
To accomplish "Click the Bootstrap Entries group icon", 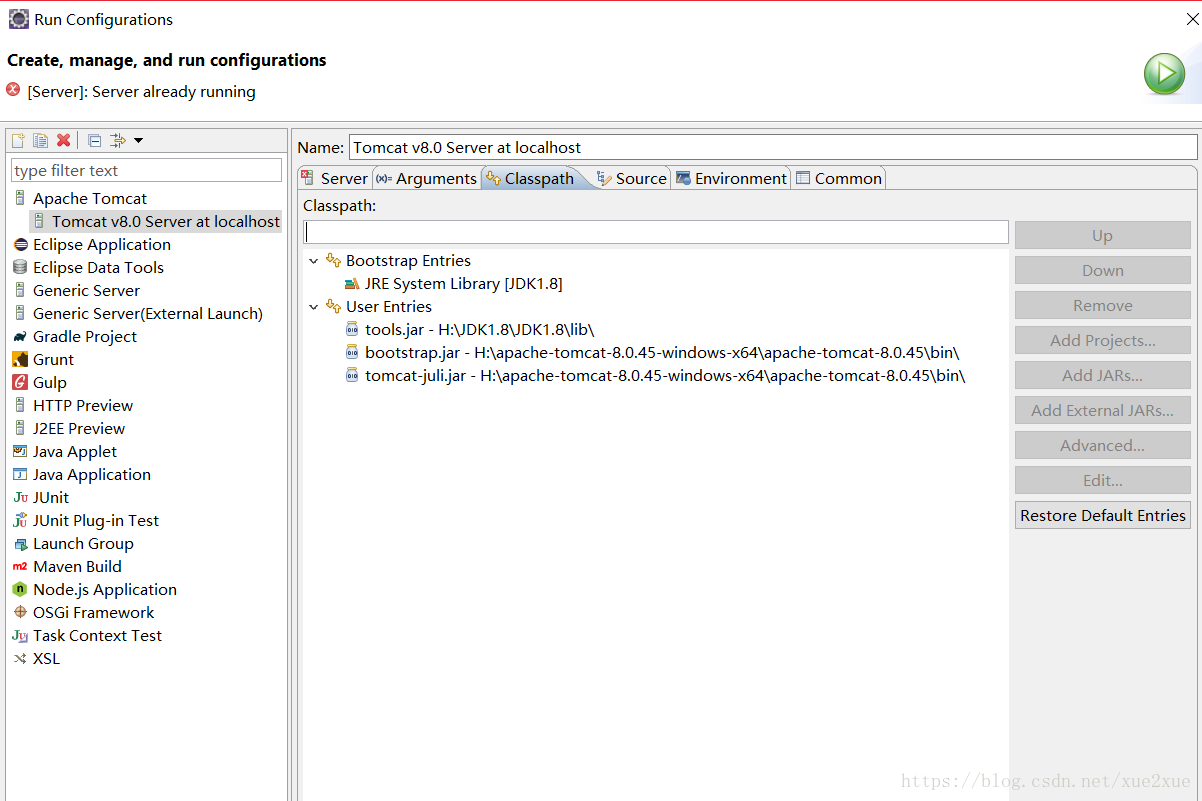I will [334, 260].
